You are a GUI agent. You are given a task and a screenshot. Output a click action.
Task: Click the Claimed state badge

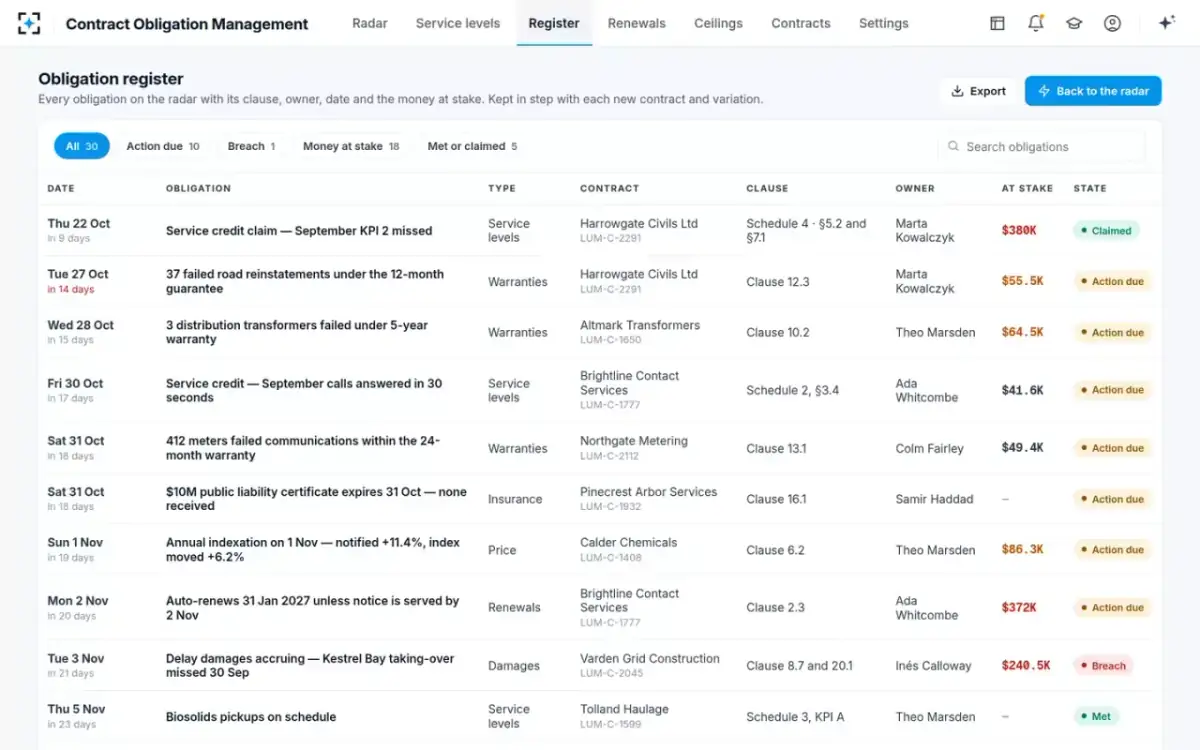point(1105,230)
